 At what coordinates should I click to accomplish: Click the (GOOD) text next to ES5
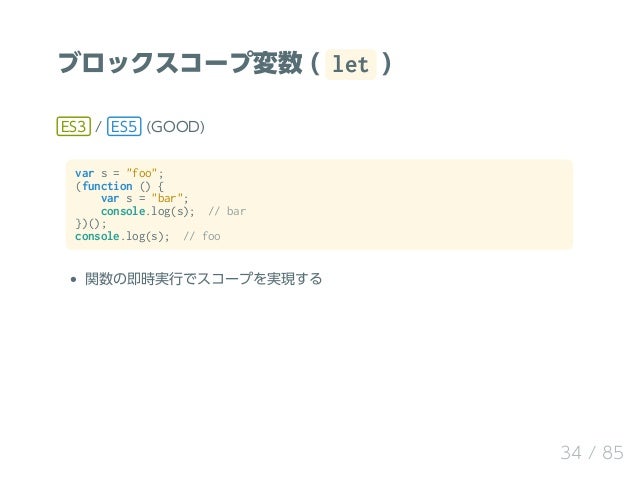(175, 127)
